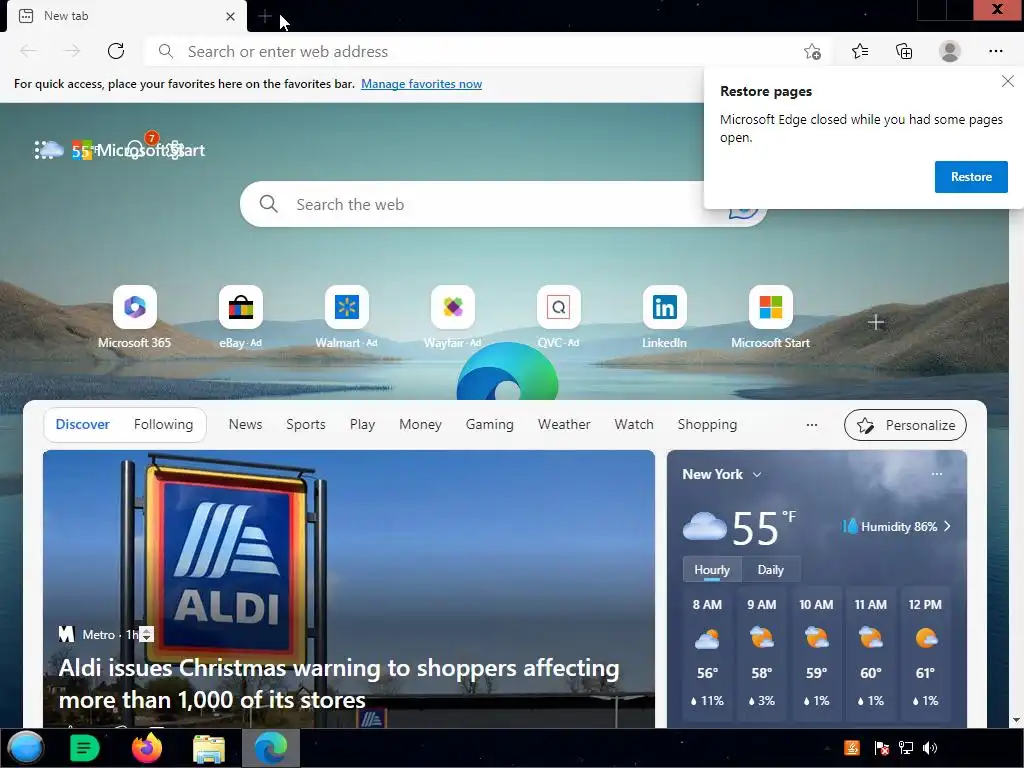The width and height of the screenshot is (1024, 768).
Task: Open the start menu orb
Action: click(25, 748)
